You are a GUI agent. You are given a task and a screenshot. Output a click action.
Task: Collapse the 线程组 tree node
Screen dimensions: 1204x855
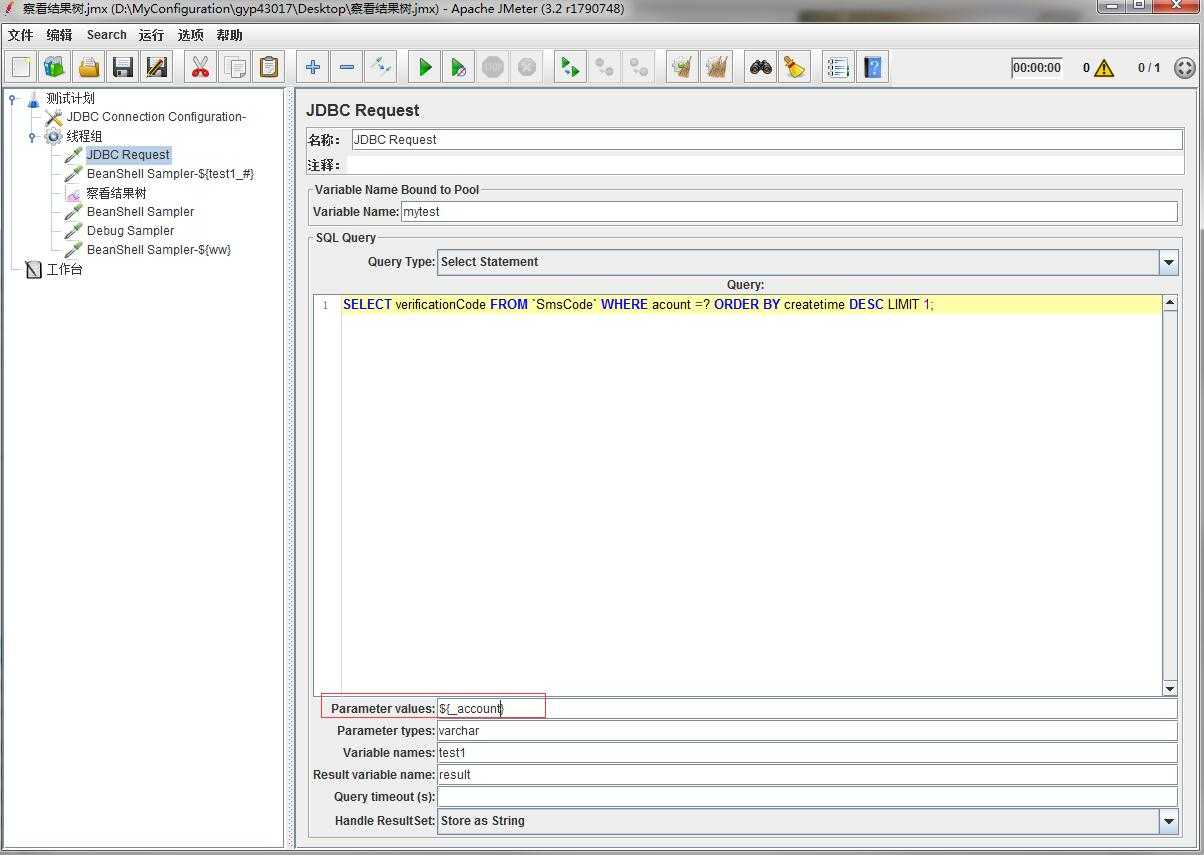tap(32, 137)
